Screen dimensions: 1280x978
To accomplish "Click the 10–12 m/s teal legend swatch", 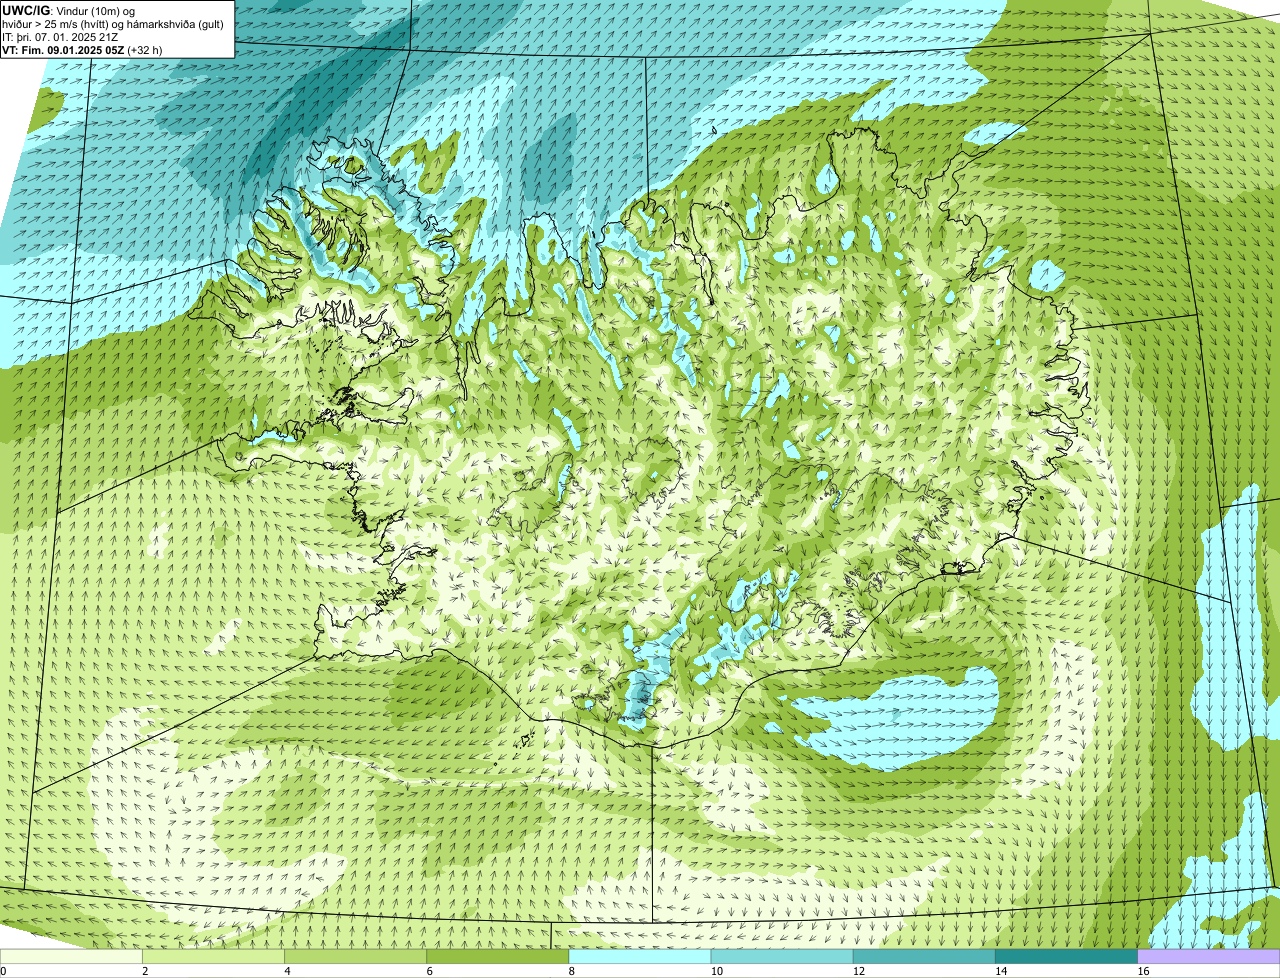I will pyautogui.click(x=783, y=956).
